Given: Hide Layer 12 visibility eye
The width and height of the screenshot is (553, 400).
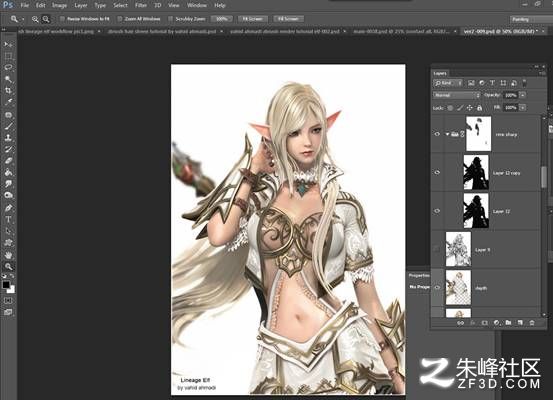Looking at the screenshot, I should (x=437, y=211).
